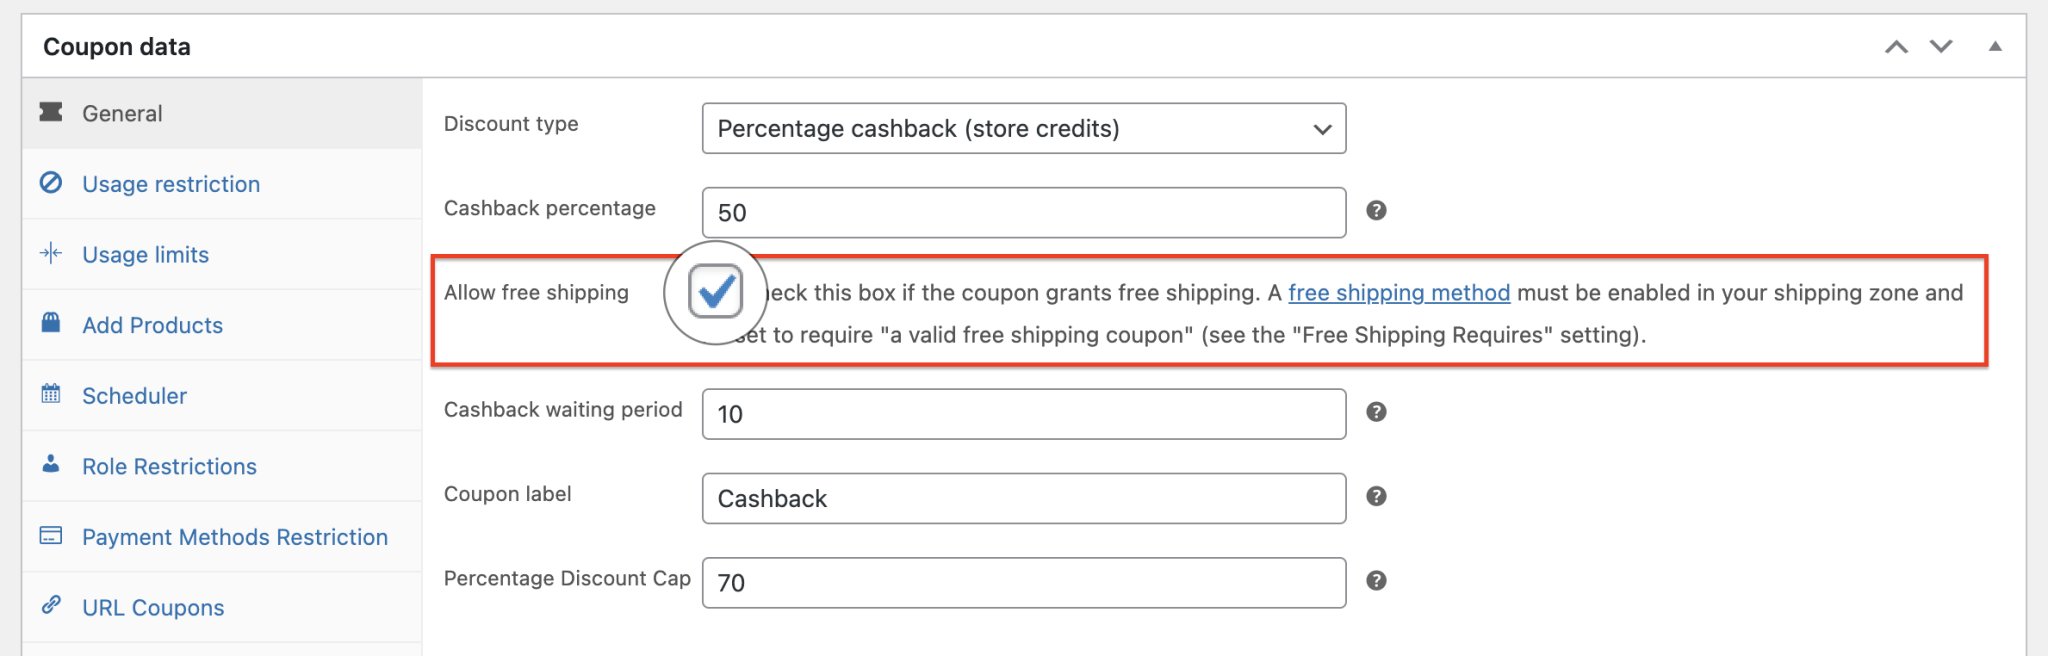Follow the free shipping method link
The width and height of the screenshot is (2048, 656).
1398,293
